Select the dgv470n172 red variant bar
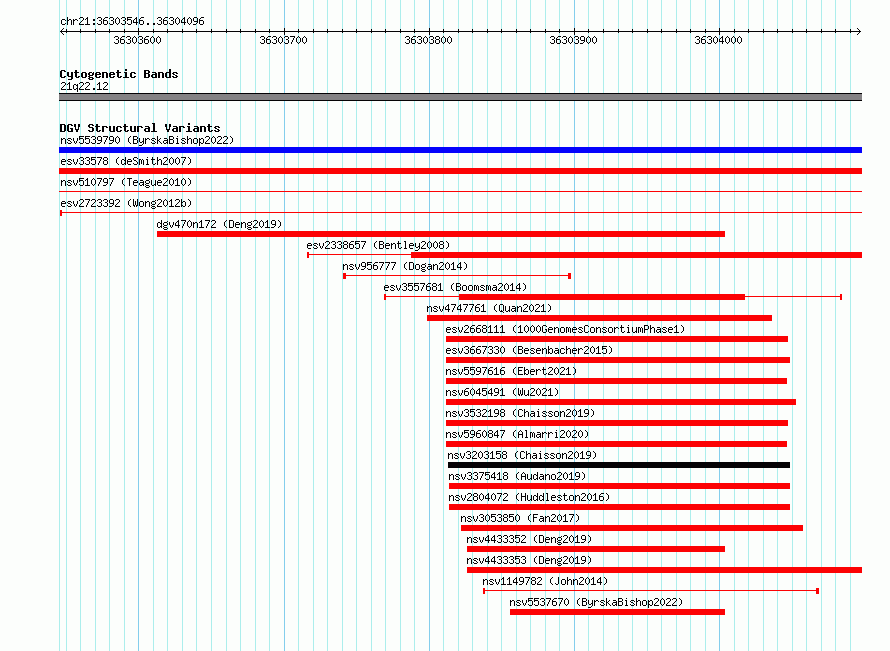890x651 pixels. click(x=441, y=234)
